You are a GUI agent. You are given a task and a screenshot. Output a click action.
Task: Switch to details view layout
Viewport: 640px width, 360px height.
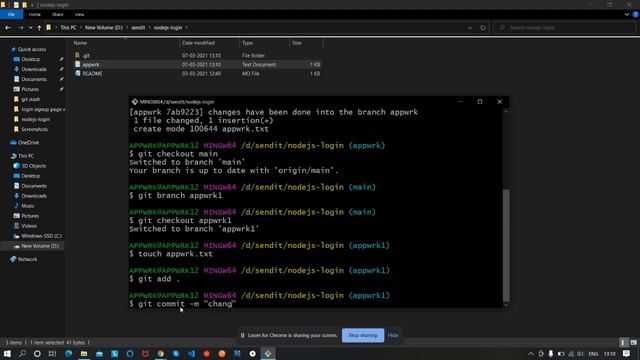point(623,342)
